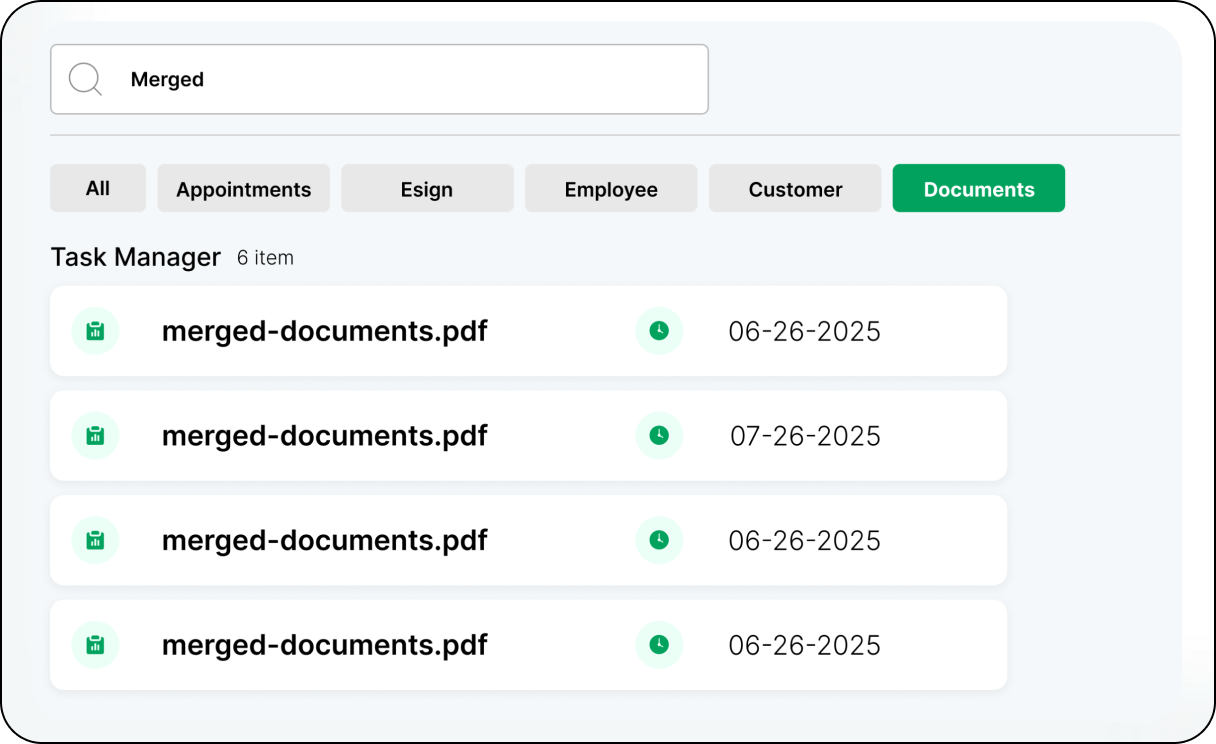Click the clock icon in the third result row
1216x744 pixels.
[x=659, y=540]
